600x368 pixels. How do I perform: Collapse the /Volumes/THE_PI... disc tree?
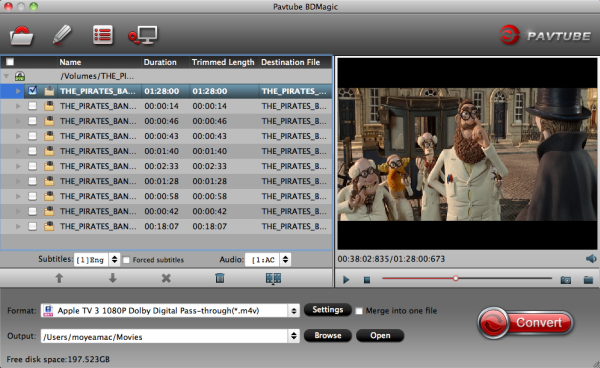point(6,76)
